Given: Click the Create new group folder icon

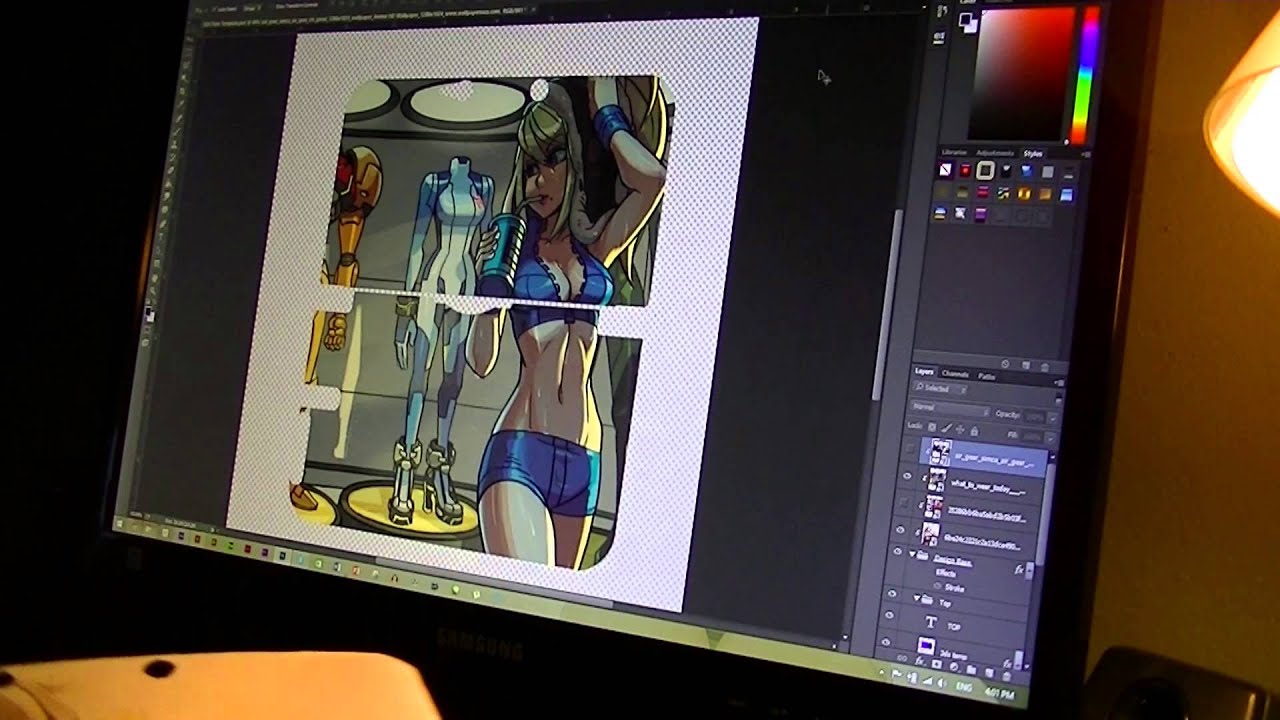Looking at the screenshot, I should coord(971,668).
